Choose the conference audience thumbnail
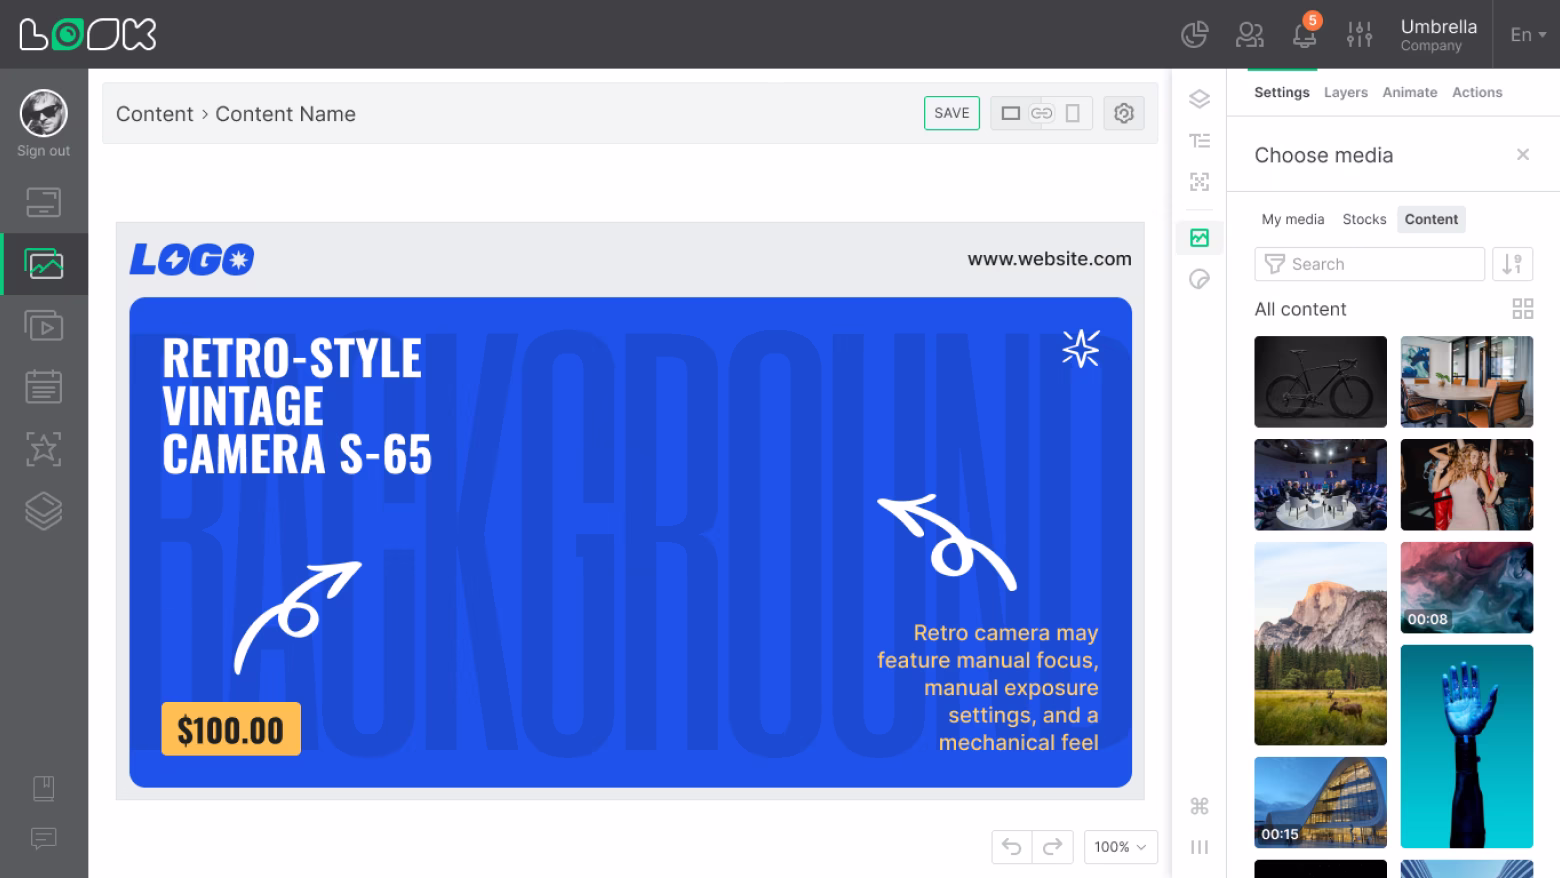This screenshot has height=878, width=1560. pos(1320,485)
